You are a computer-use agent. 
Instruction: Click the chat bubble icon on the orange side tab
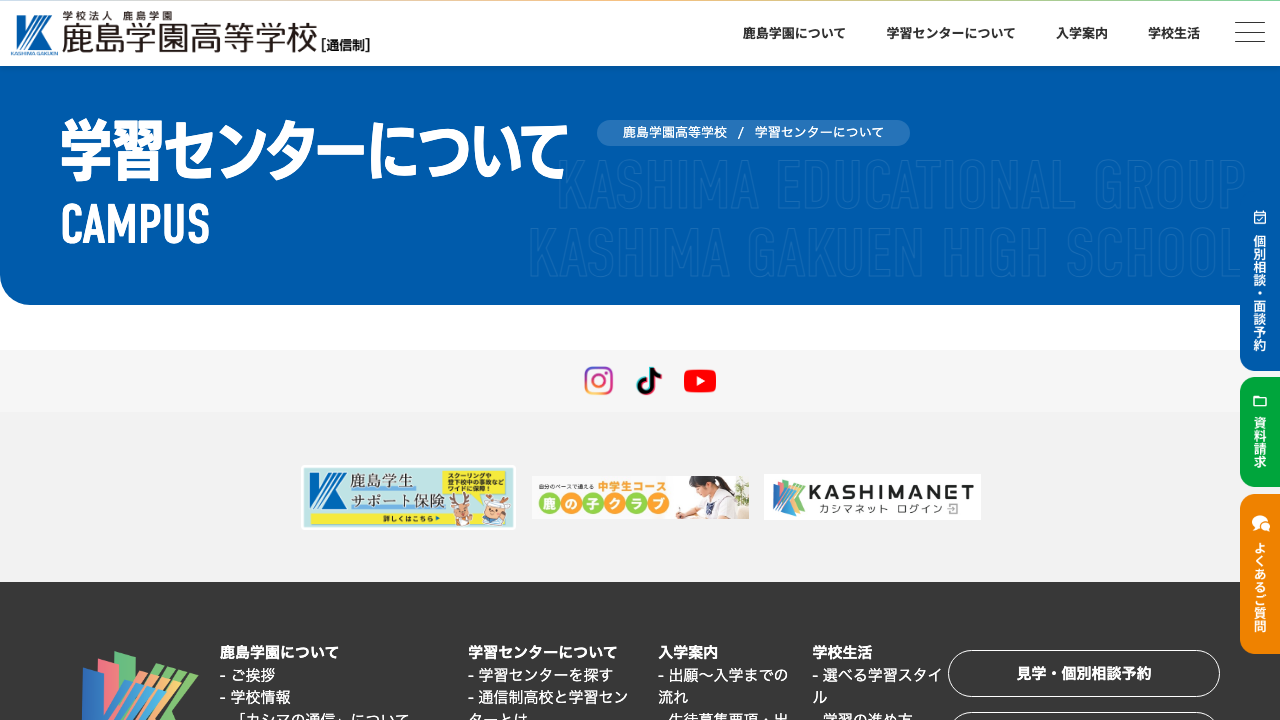pos(1260,523)
